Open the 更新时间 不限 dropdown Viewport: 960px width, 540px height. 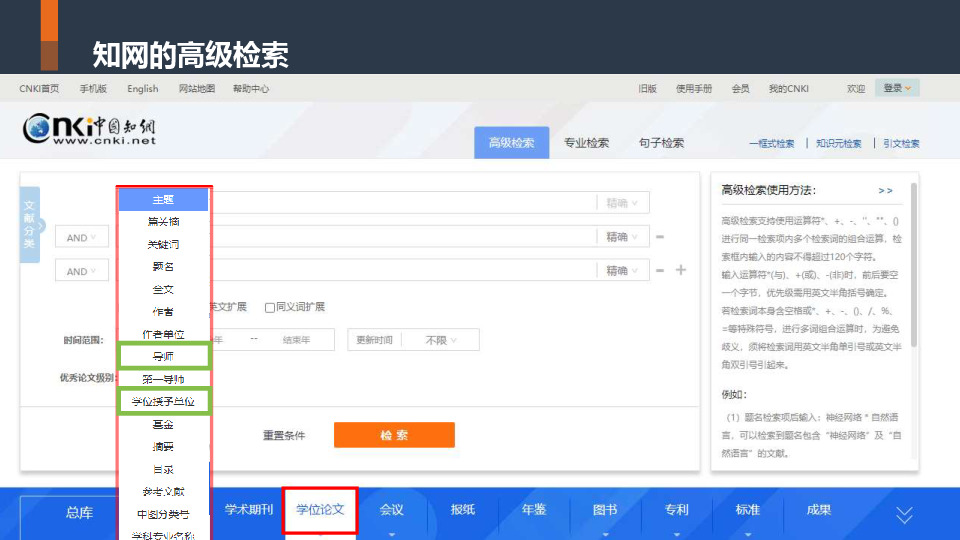pos(441,340)
